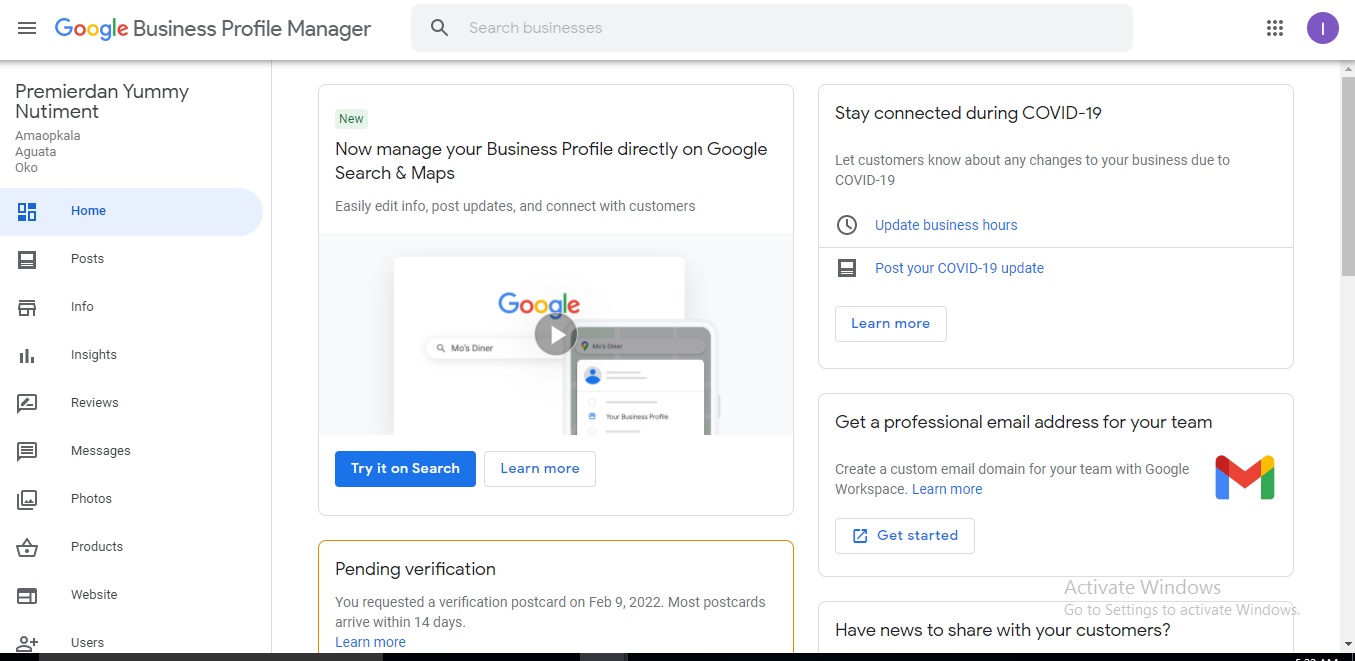Click the Posts sidebar icon
1355x661 pixels.
[27, 259]
